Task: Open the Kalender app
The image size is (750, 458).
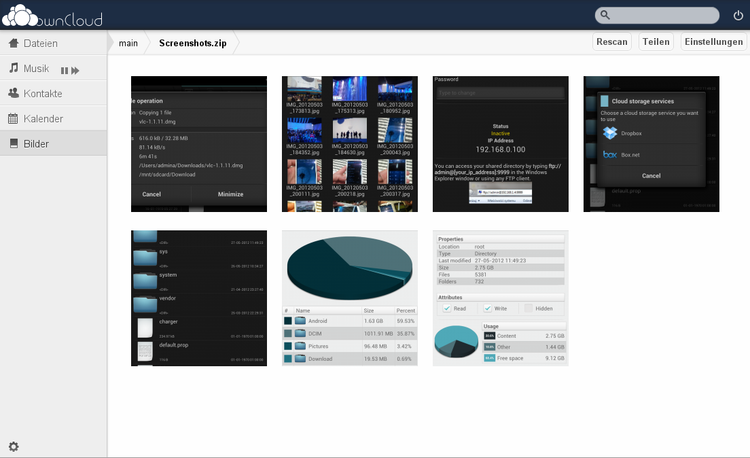Action: click(43, 119)
